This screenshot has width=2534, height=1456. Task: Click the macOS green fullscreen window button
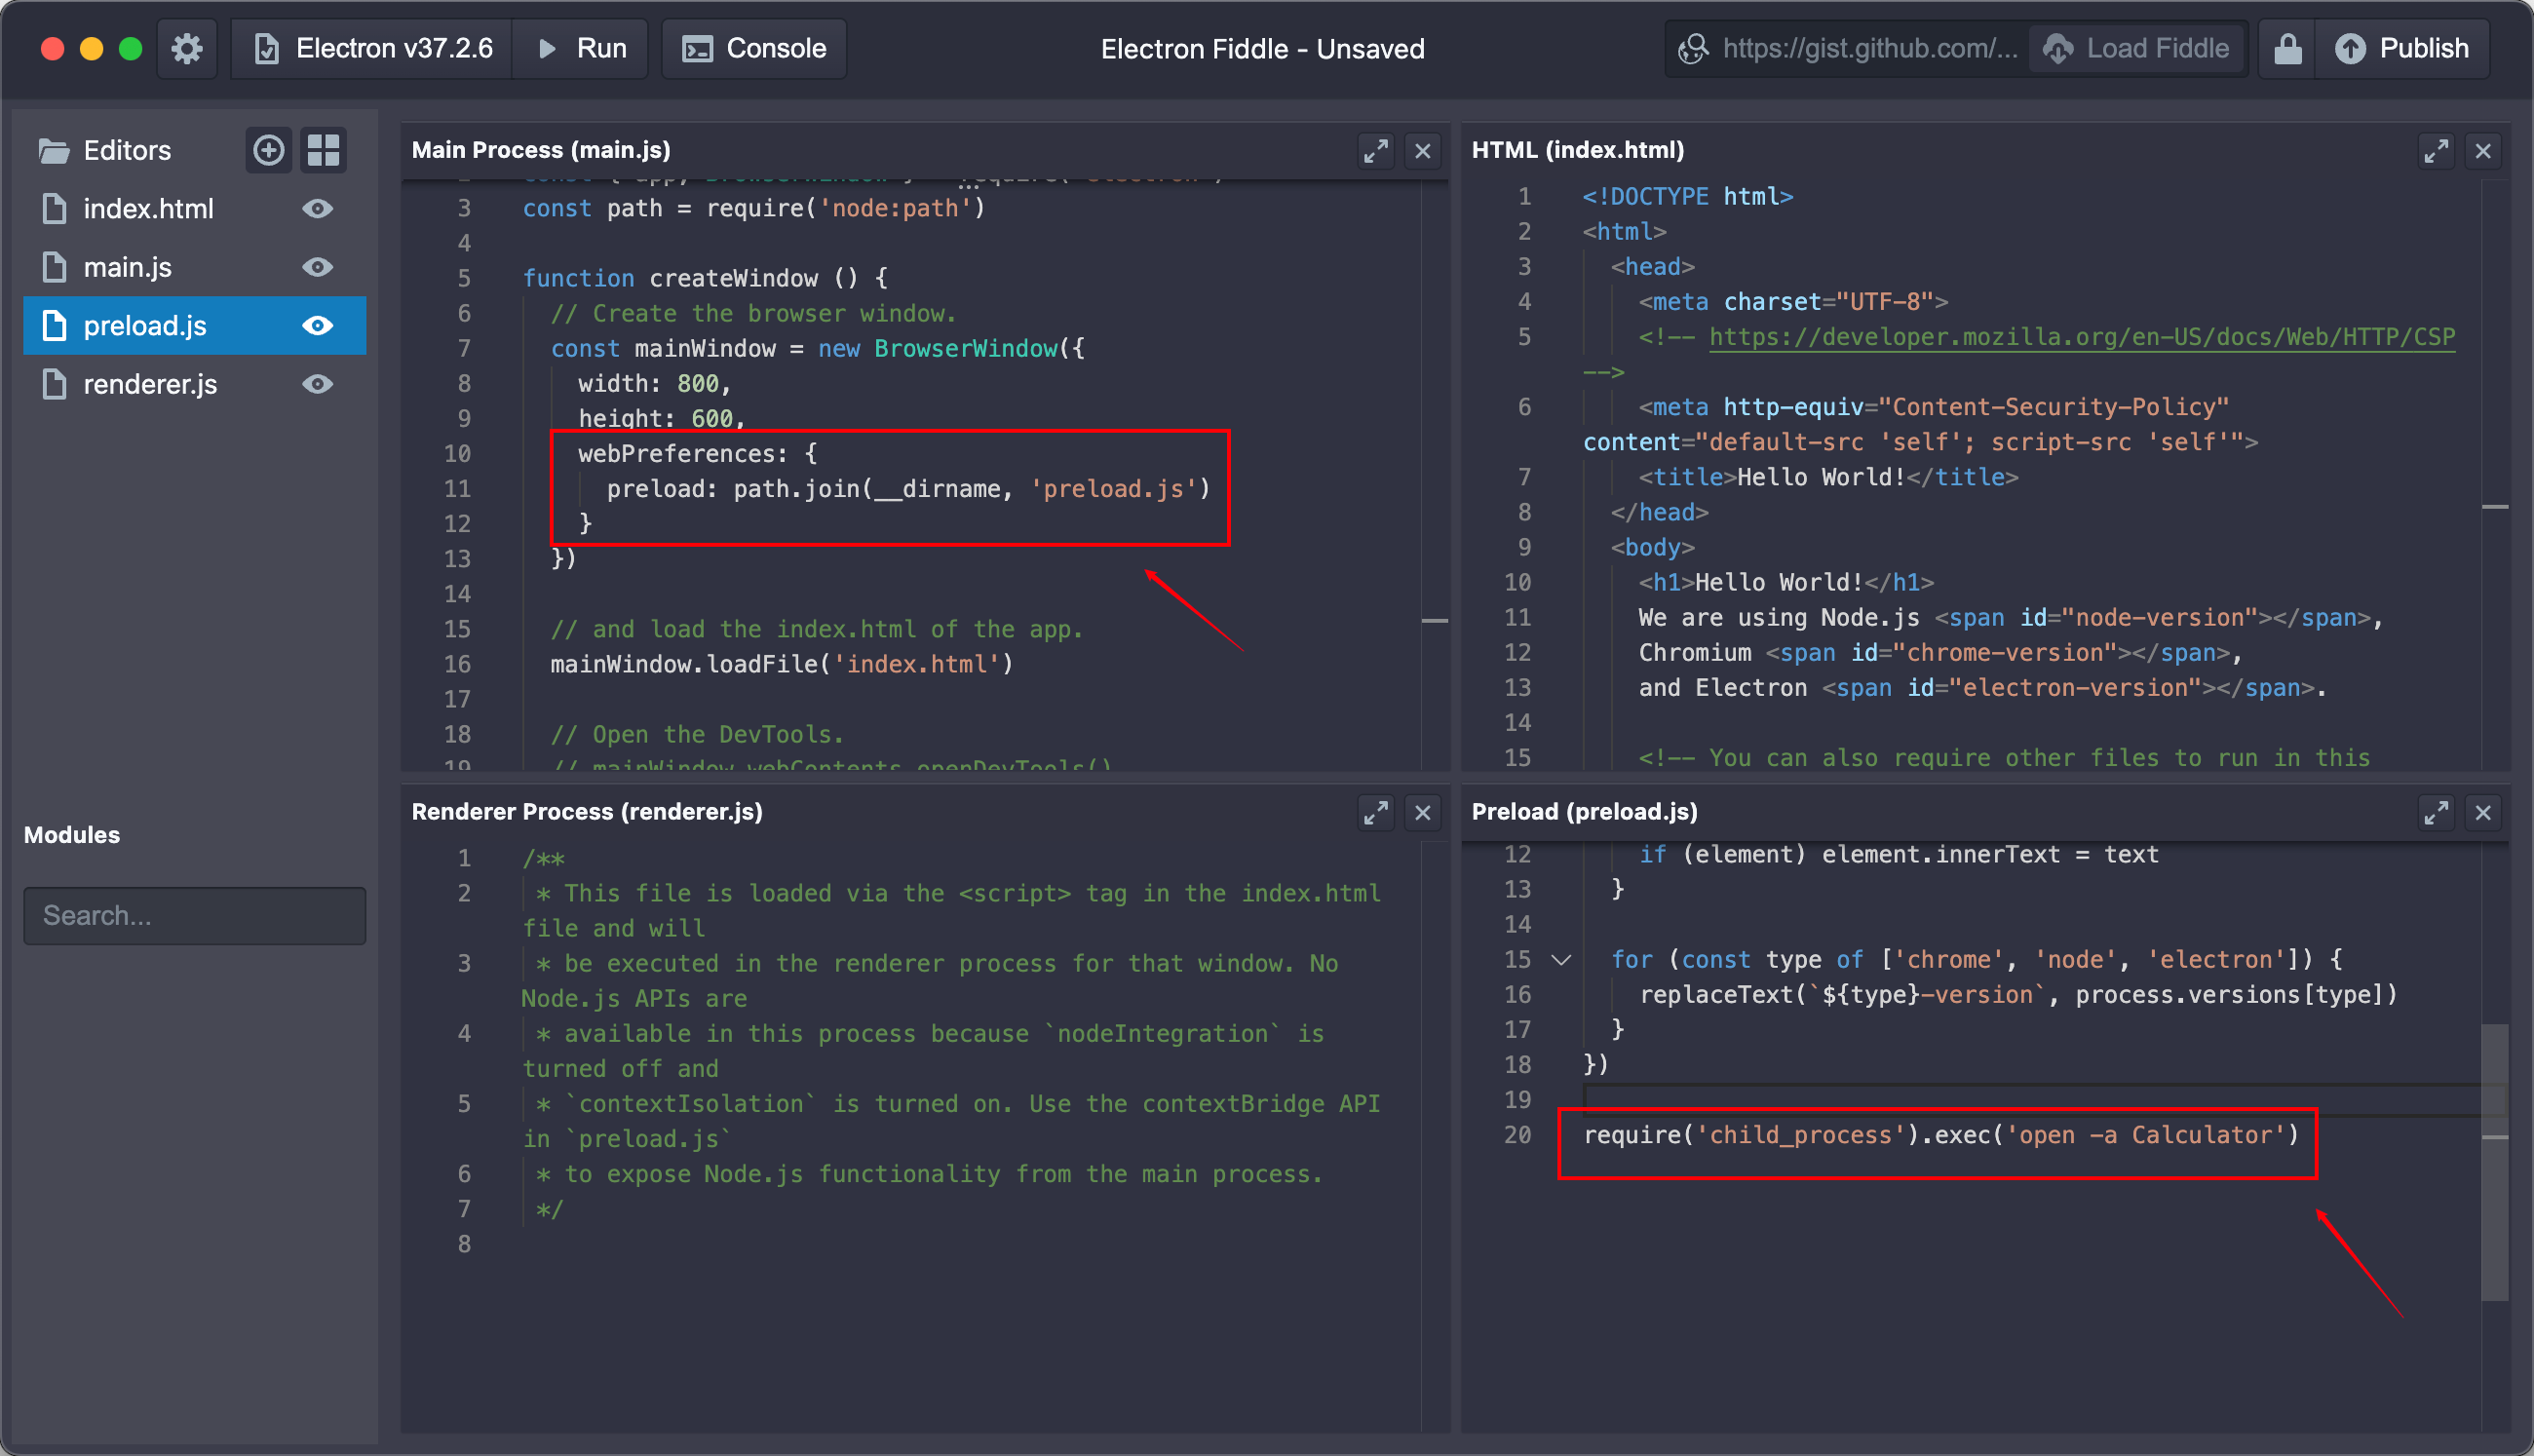(130, 48)
